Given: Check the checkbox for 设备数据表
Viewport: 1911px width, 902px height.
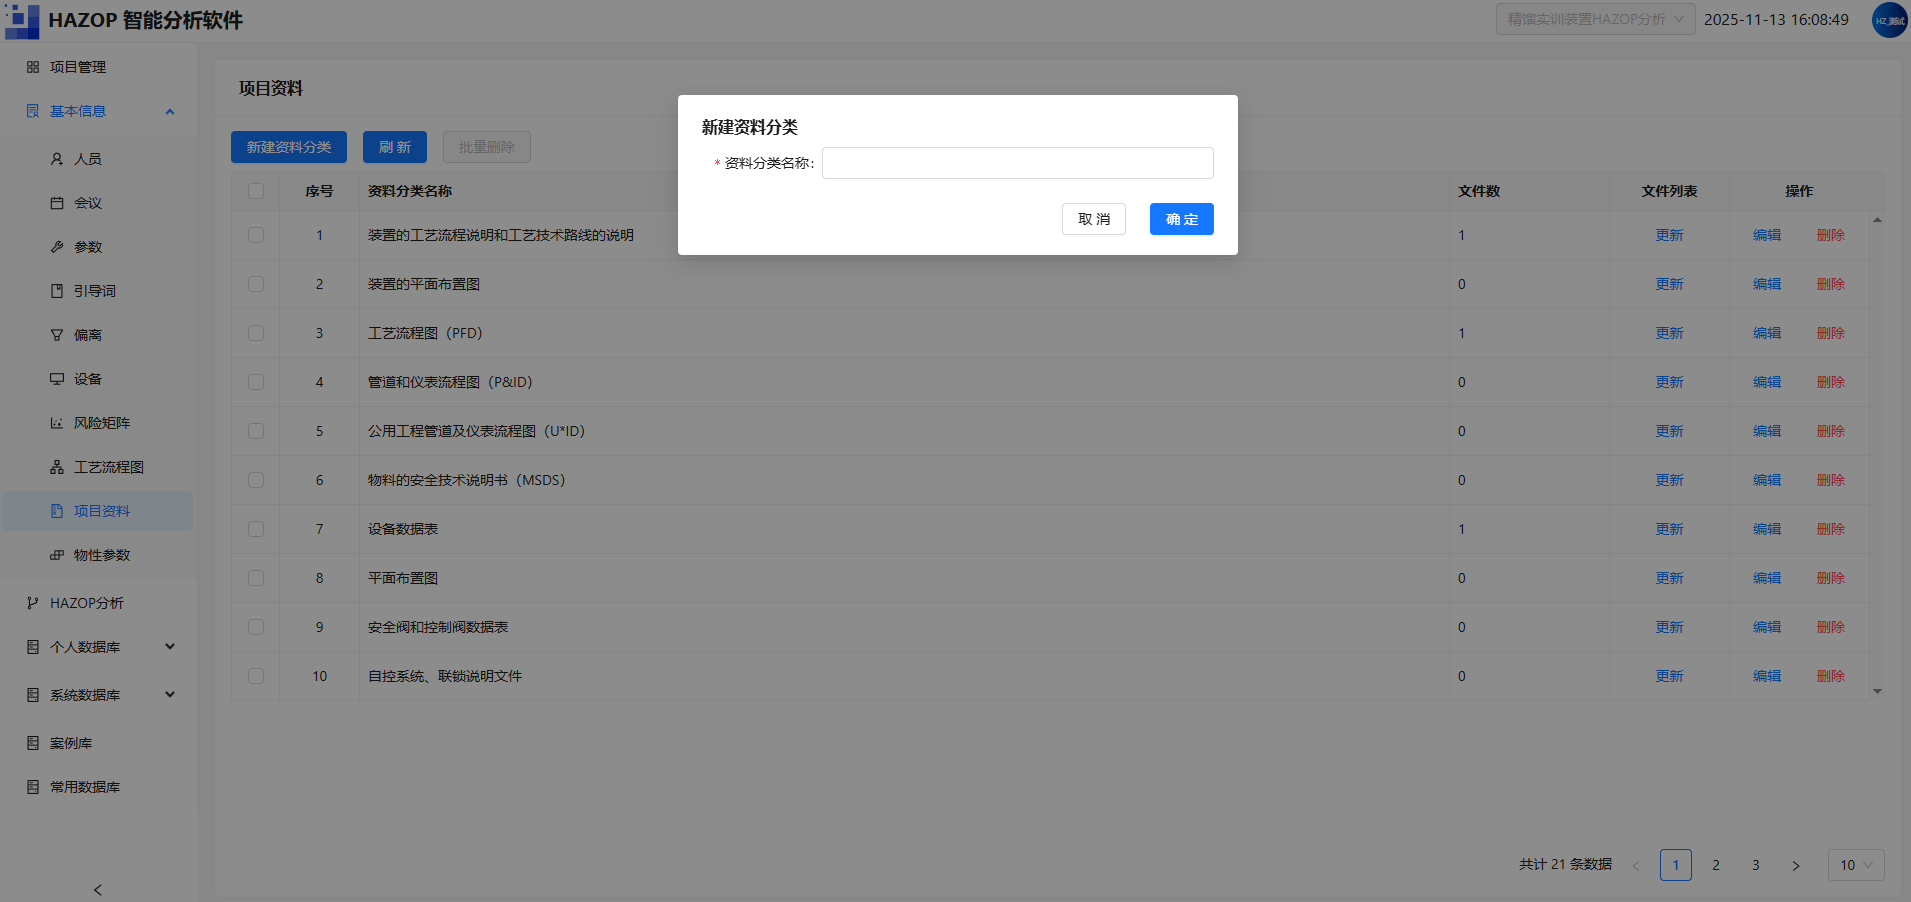Looking at the screenshot, I should 256,529.
